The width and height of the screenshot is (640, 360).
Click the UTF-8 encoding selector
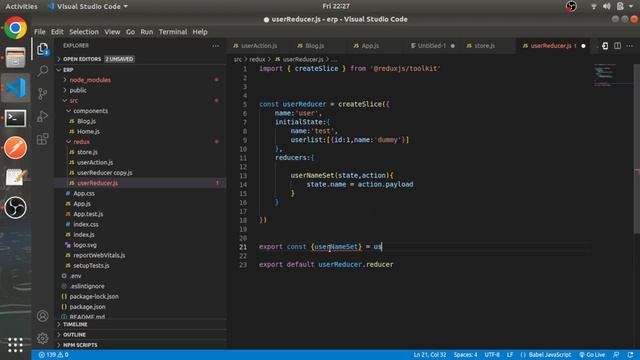(x=492, y=355)
